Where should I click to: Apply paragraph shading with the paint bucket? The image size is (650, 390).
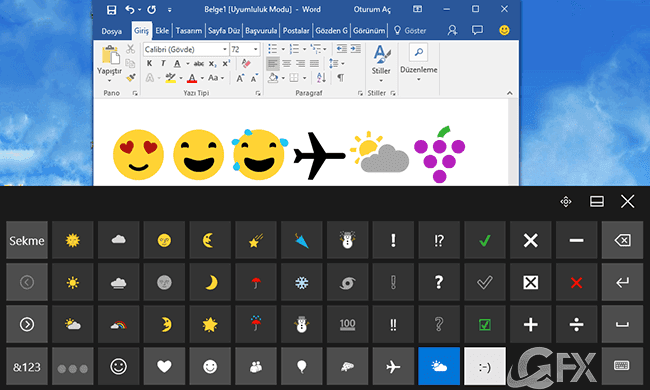(273, 78)
